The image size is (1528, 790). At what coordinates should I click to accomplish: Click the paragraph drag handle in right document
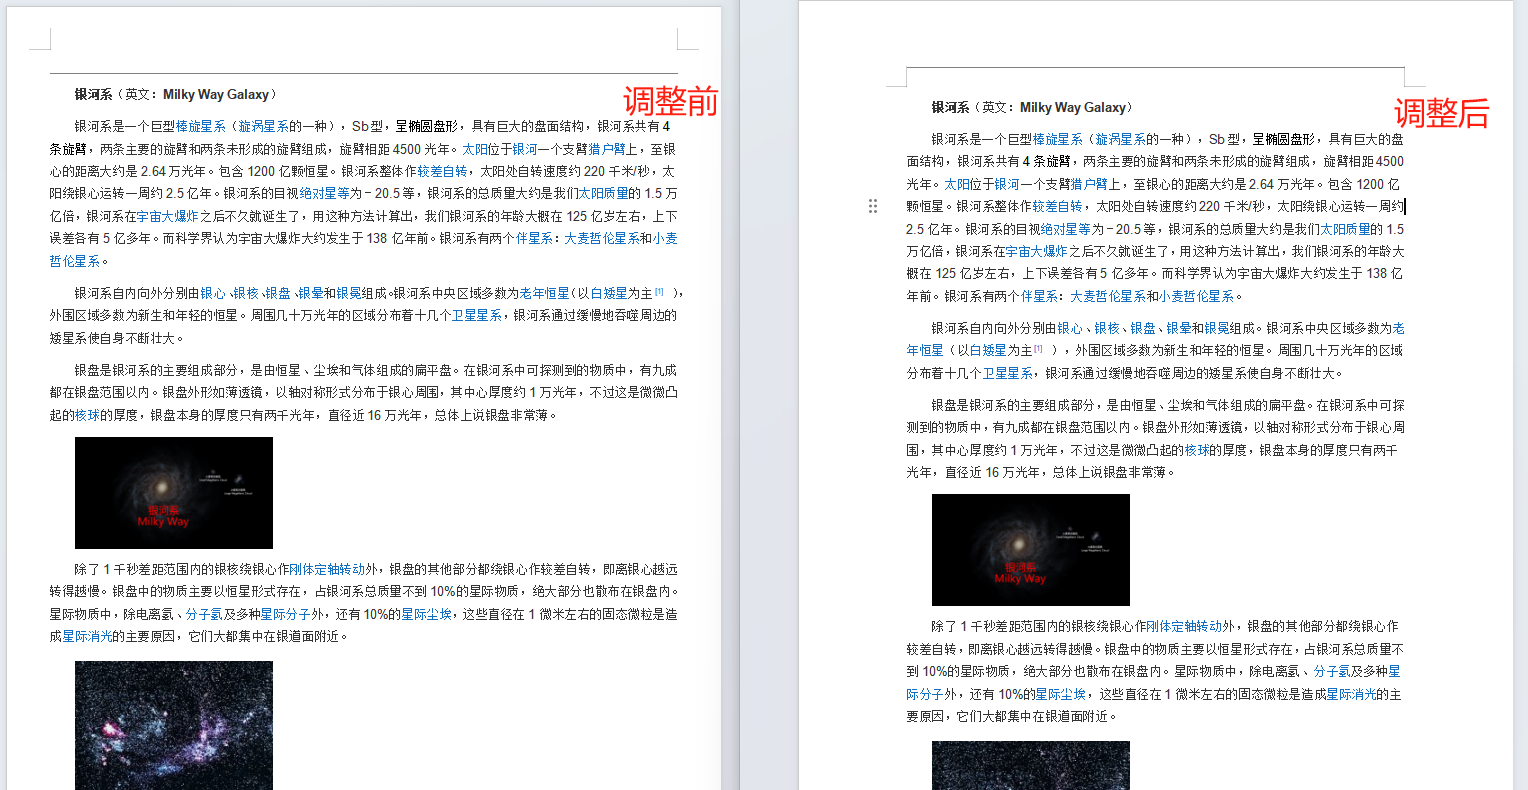(x=873, y=206)
